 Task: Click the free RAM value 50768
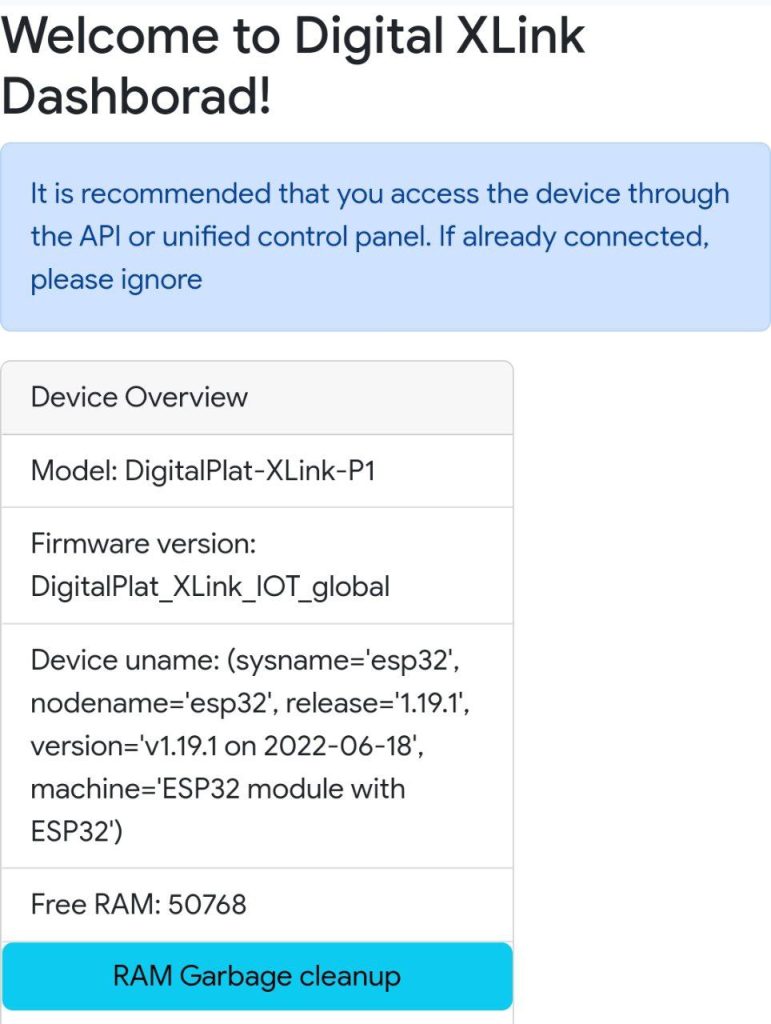click(208, 905)
